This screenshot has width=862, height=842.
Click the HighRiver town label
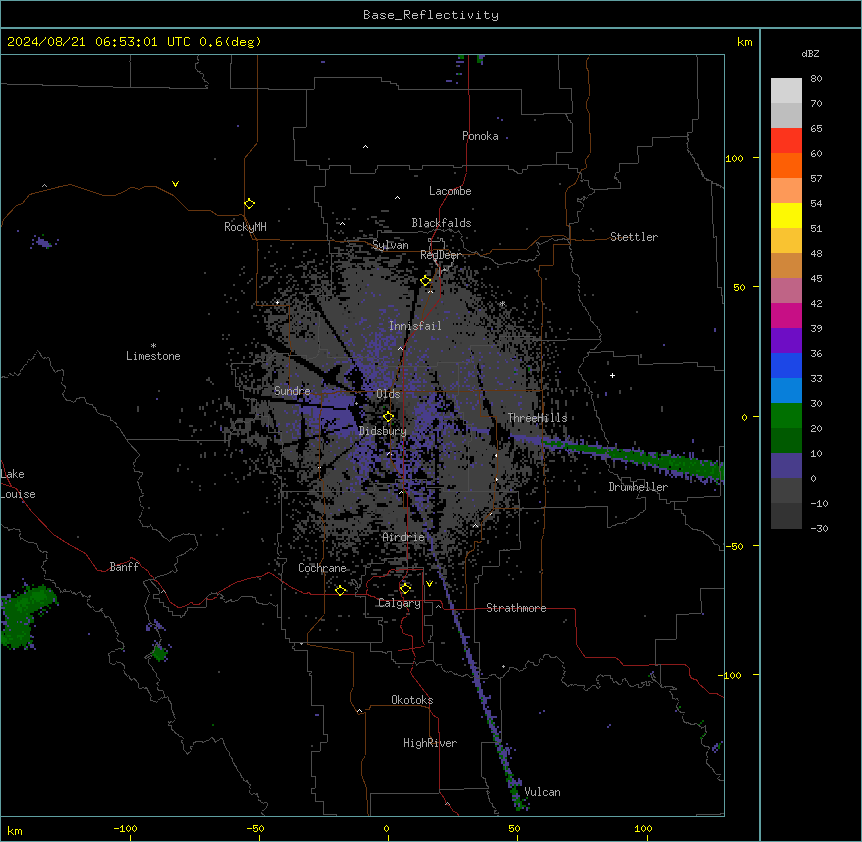pyautogui.click(x=430, y=743)
